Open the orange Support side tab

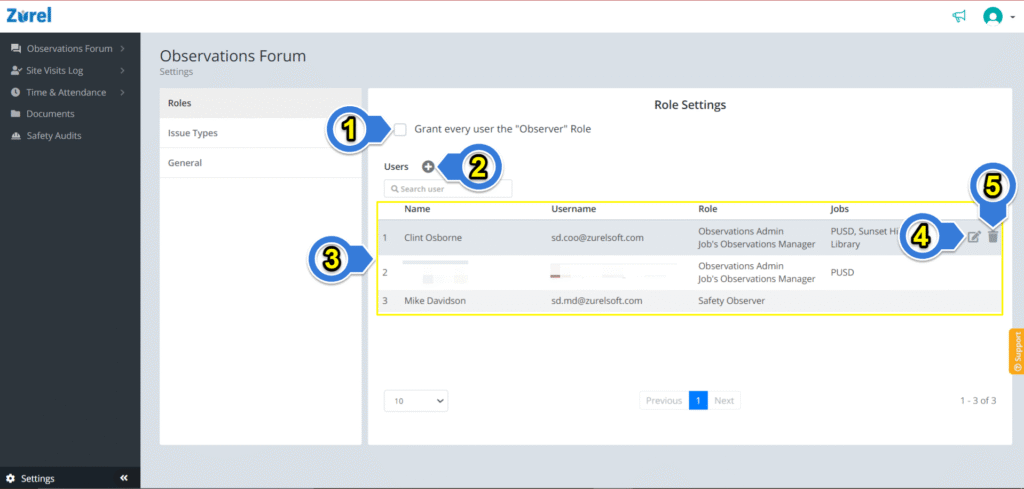(x=1016, y=351)
